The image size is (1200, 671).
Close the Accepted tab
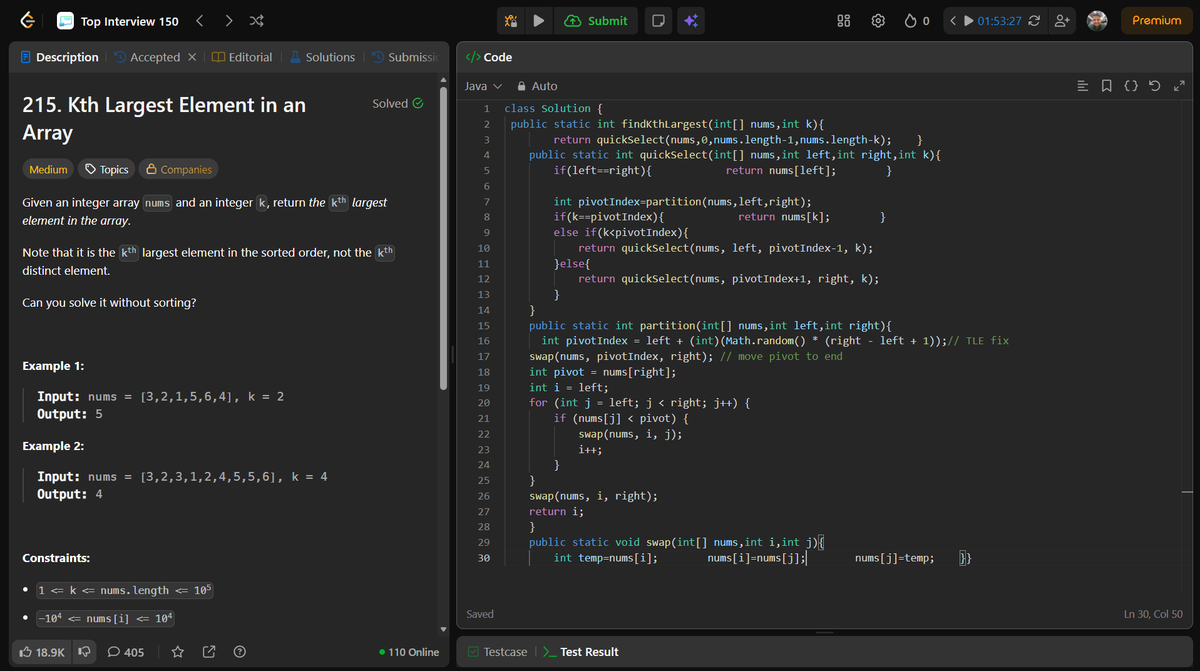(192, 57)
